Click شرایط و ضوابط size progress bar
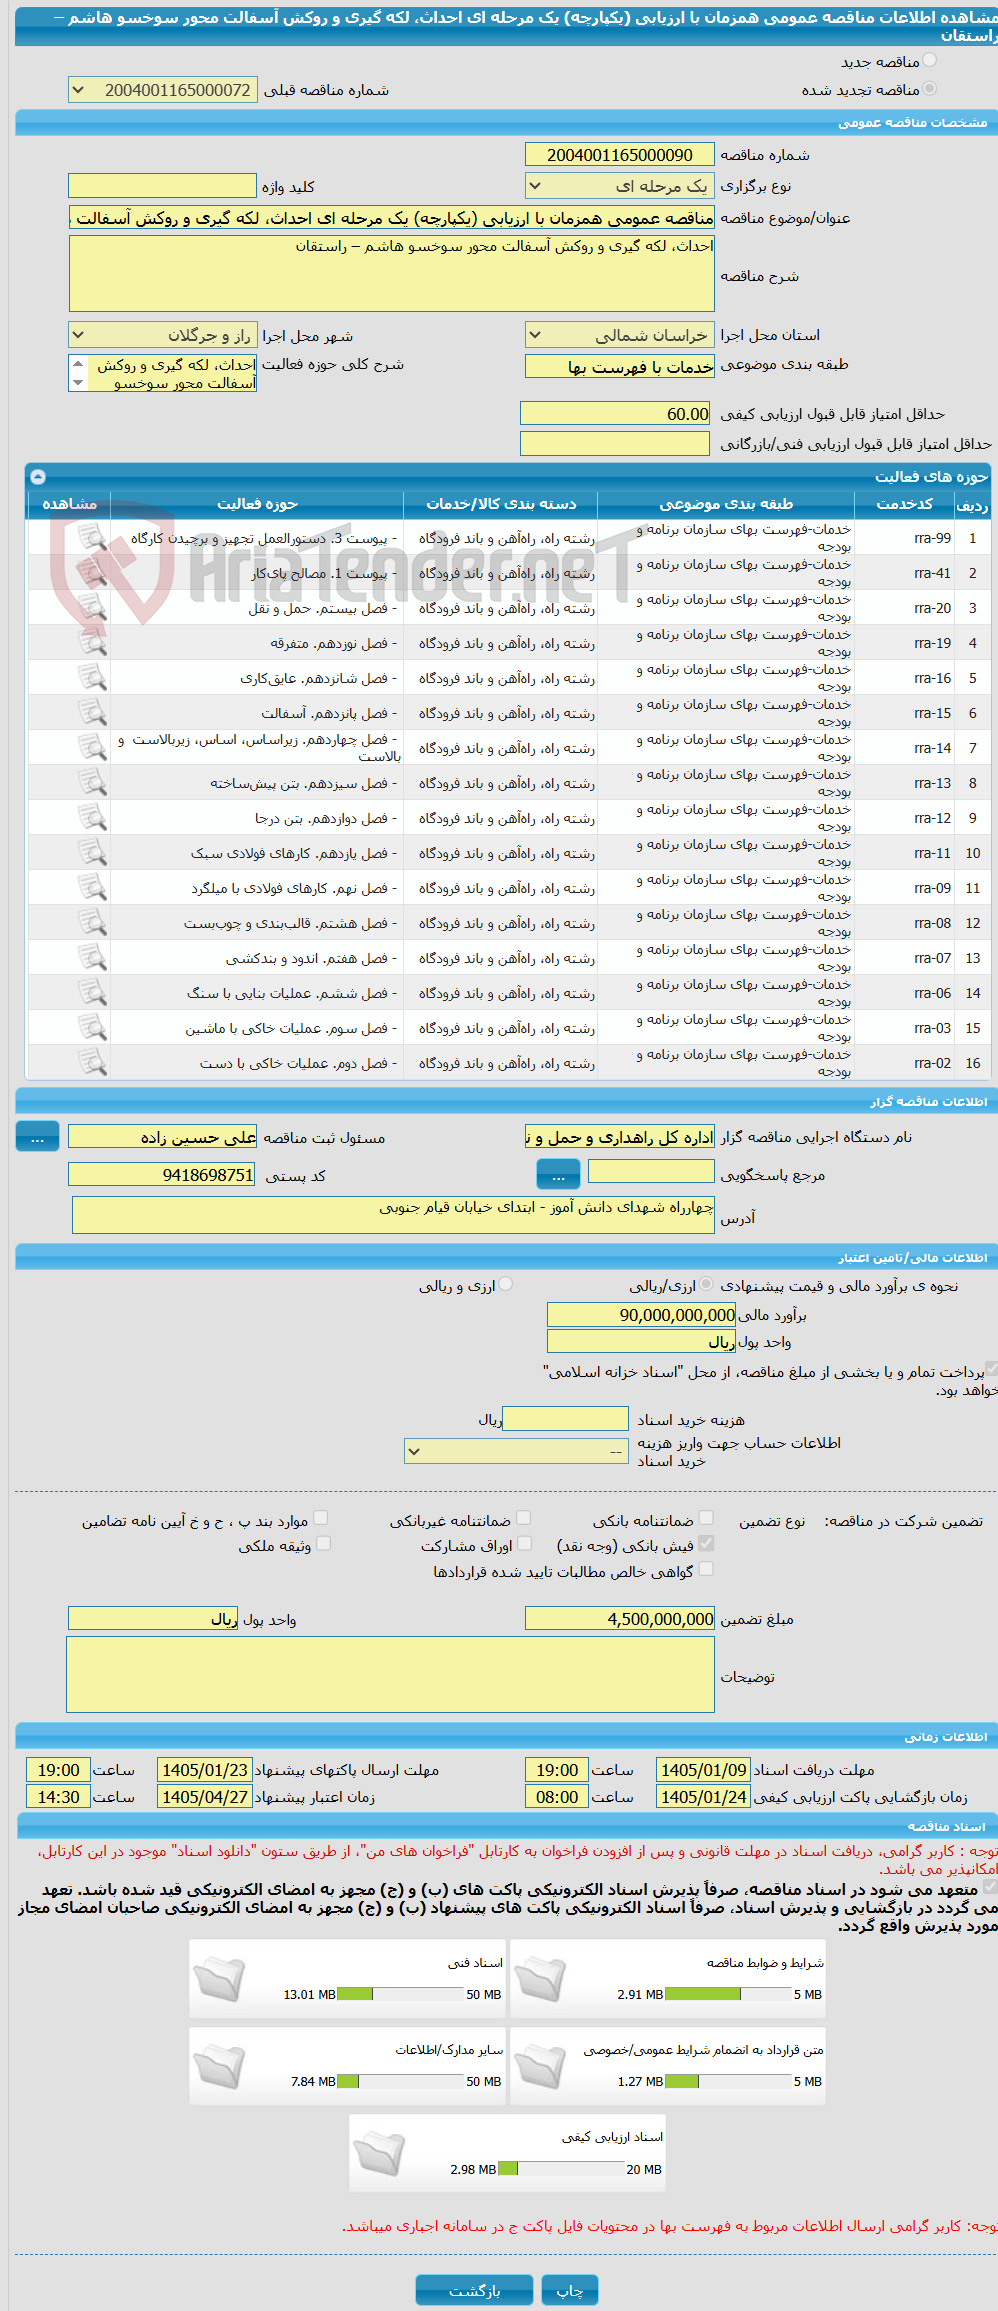Screen dimensions: 998x2311 tap(729, 1994)
